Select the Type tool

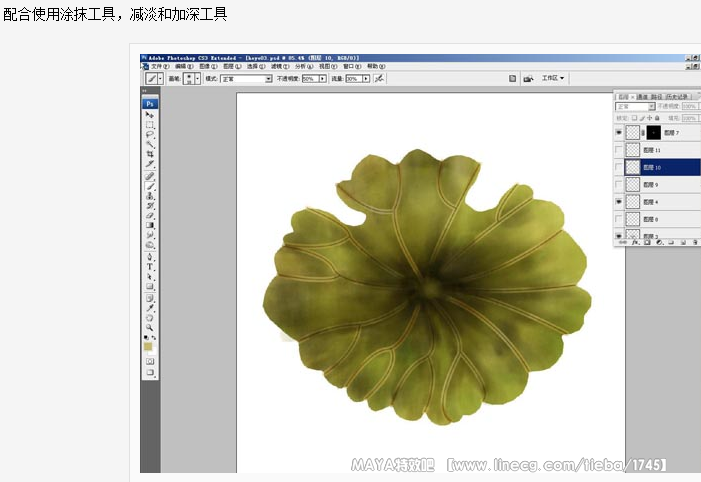pos(150,267)
